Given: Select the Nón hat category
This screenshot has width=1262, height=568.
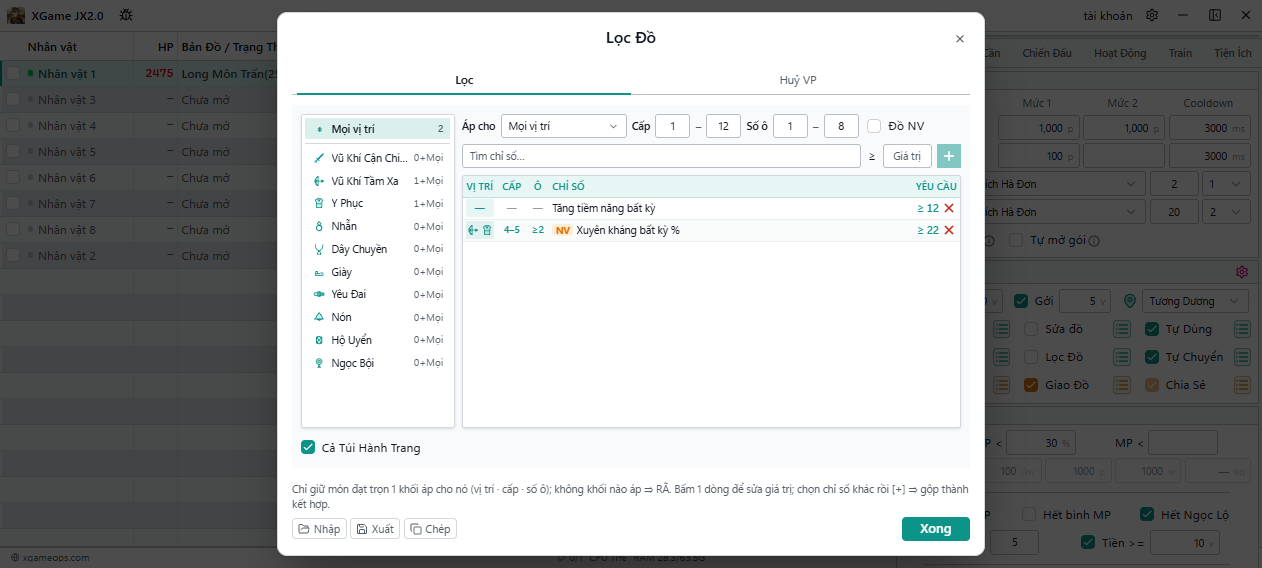Looking at the screenshot, I should 378,317.
